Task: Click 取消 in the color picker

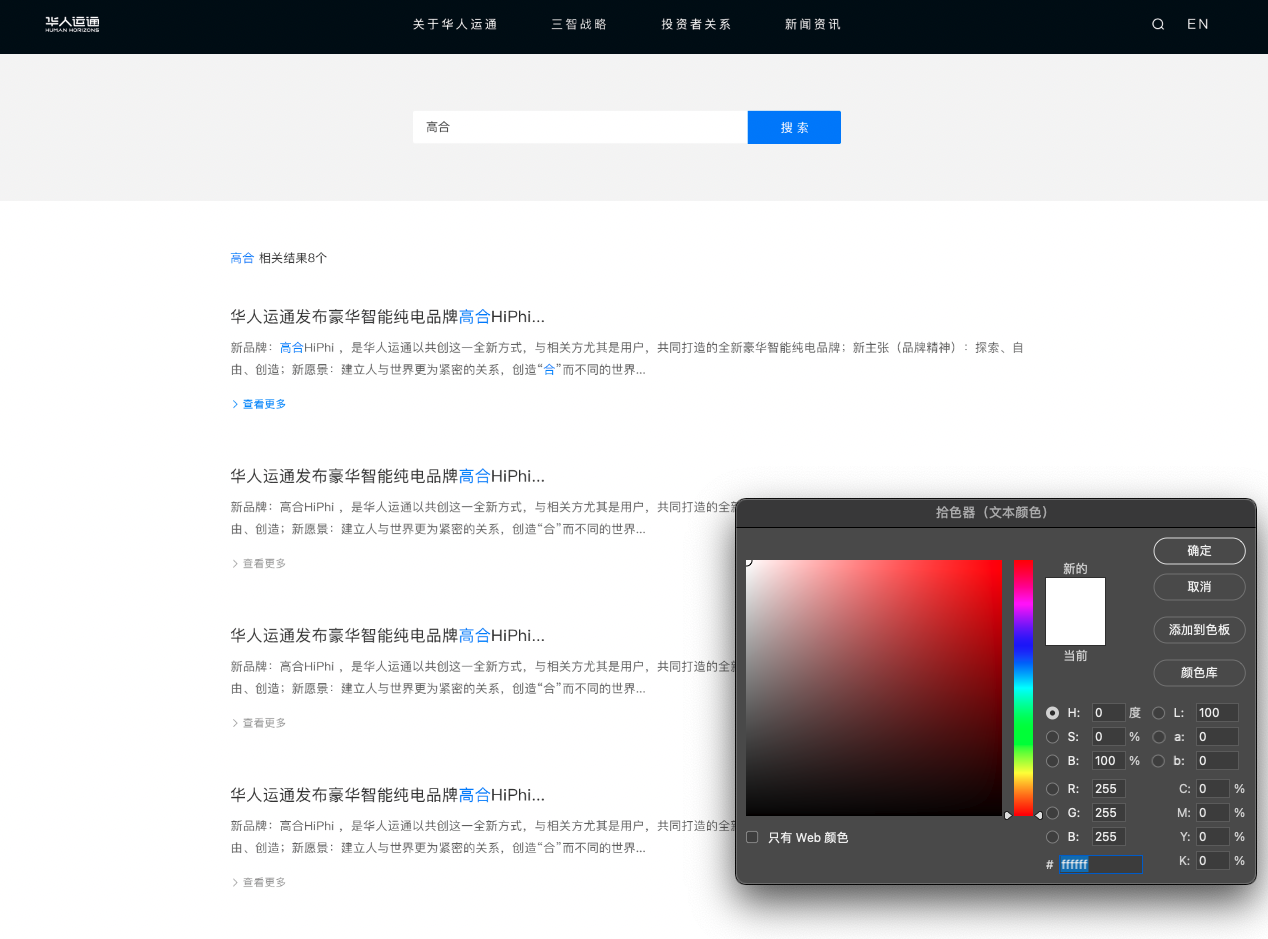Action: [x=1199, y=587]
